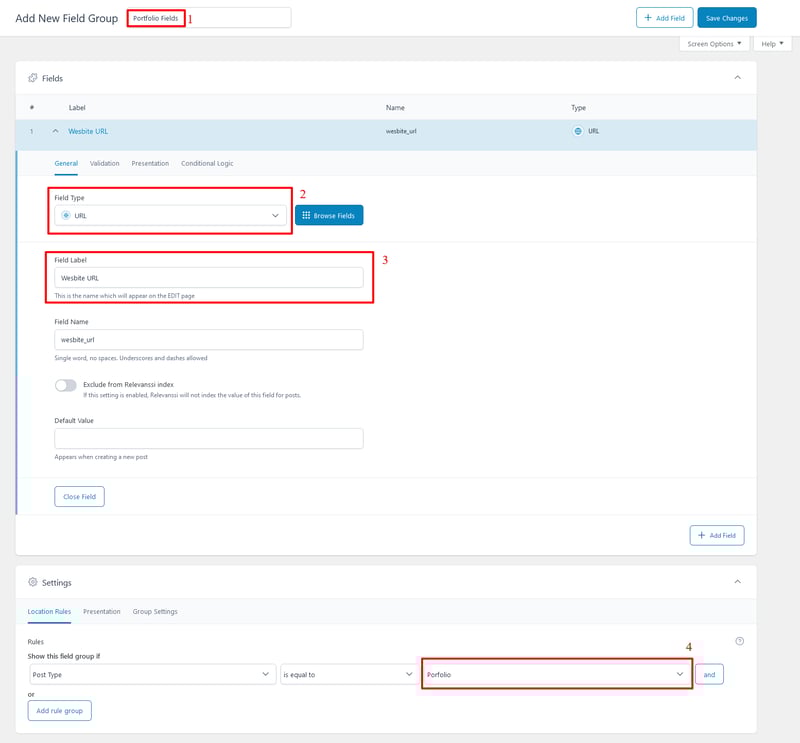Open the Conditional Logic tab
800x743 pixels.
pyautogui.click(x=207, y=163)
